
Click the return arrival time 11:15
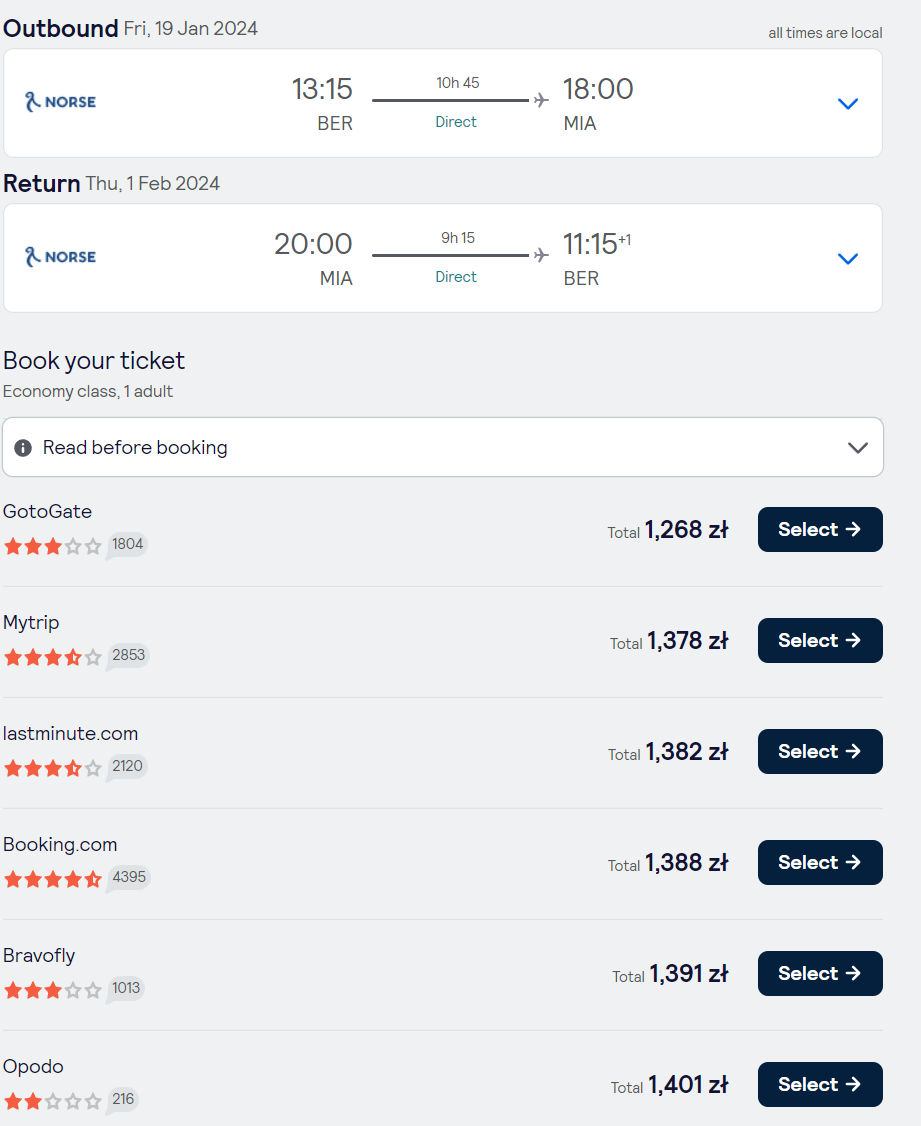590,244
